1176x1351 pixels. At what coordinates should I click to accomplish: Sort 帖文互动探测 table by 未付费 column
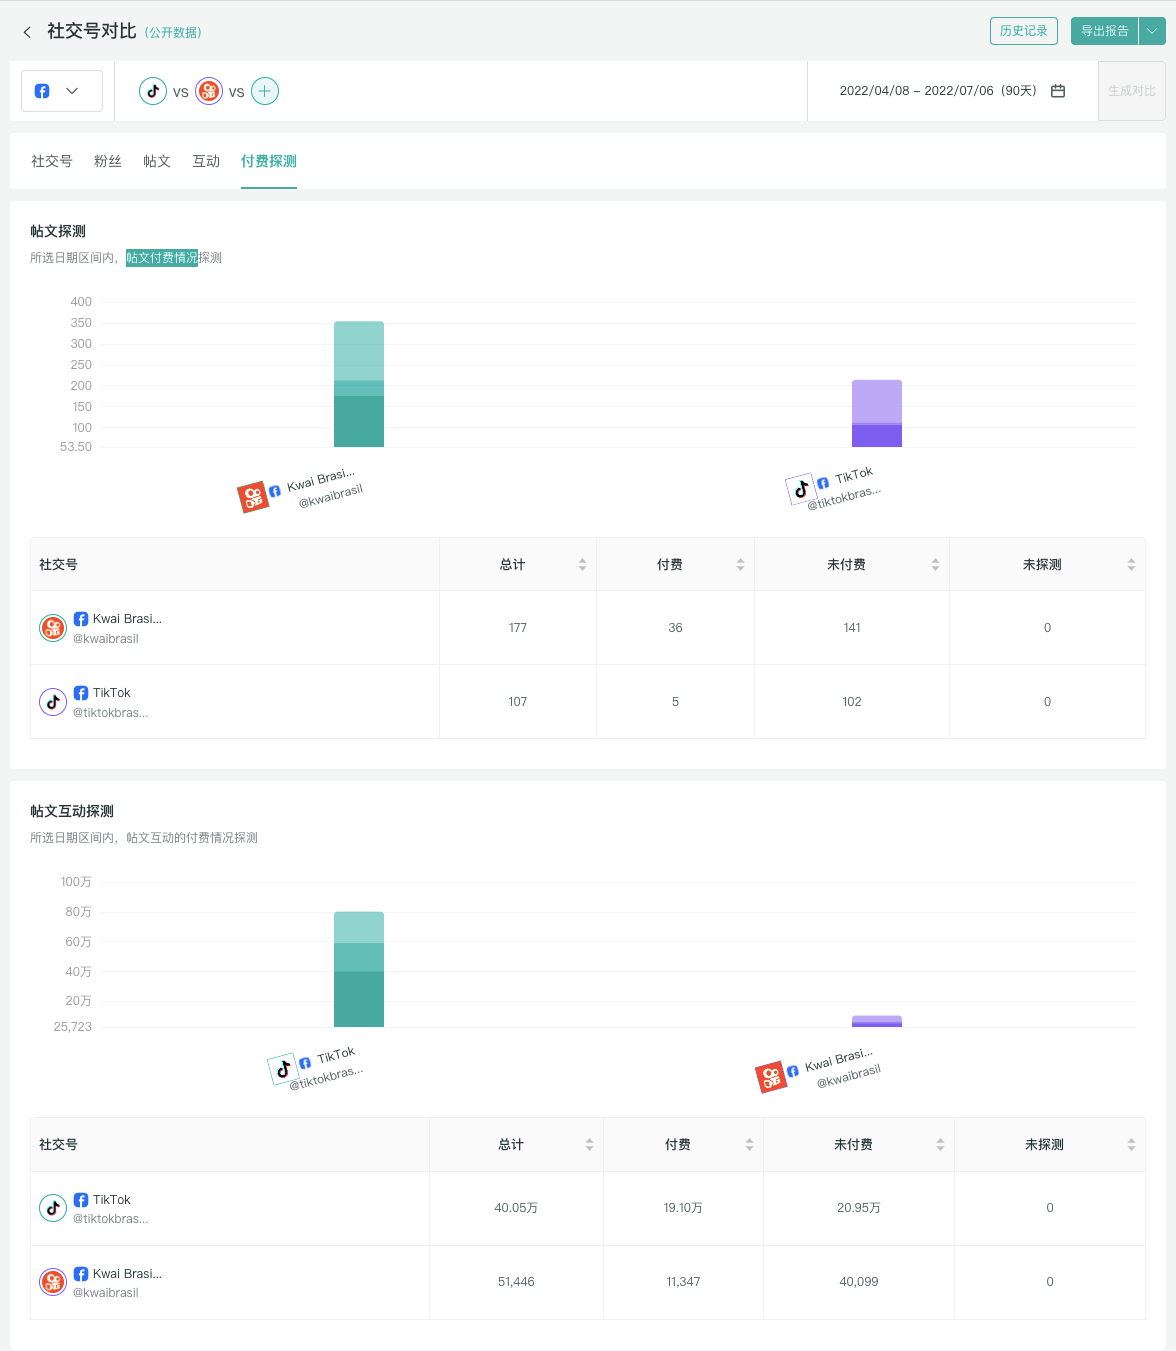940,1145
